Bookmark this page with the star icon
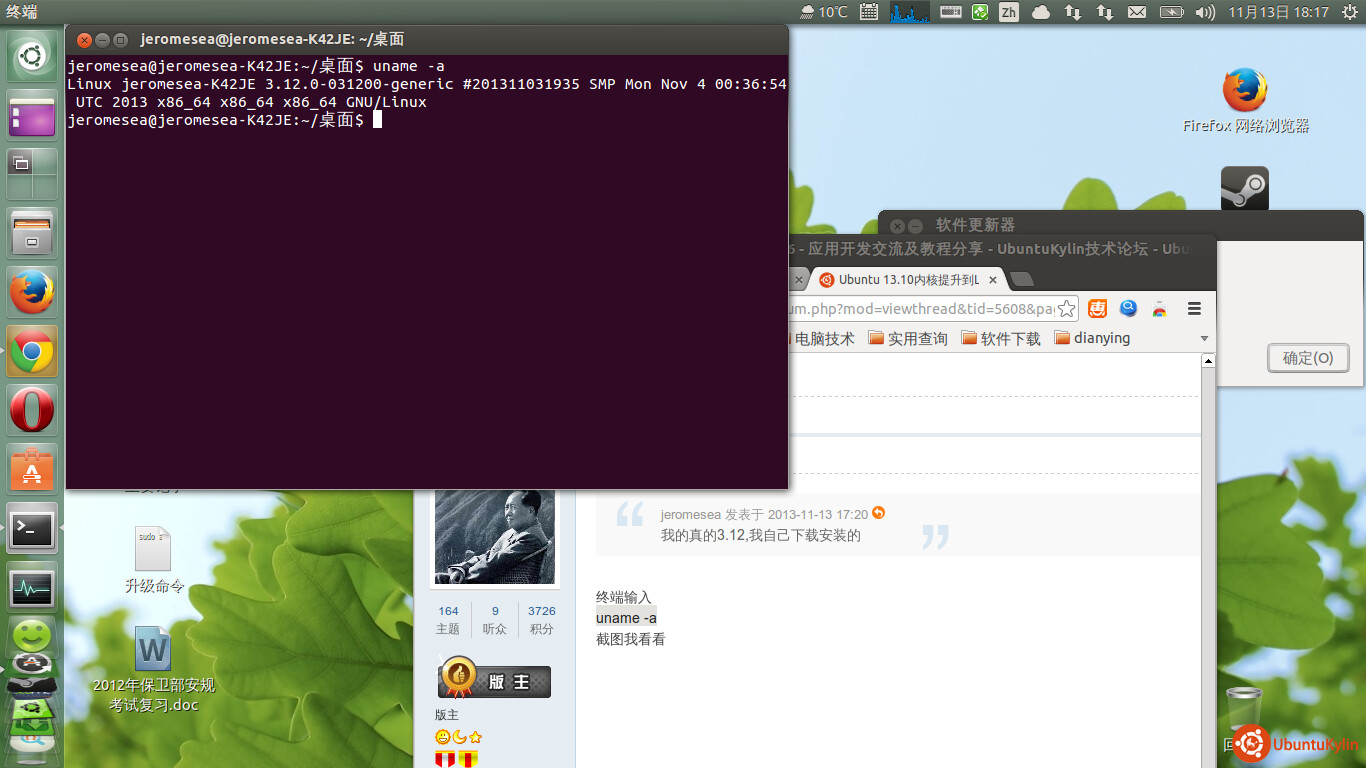Viewport: 1366px width, 768px height. pyautogui.click(x=1067, y=309)
